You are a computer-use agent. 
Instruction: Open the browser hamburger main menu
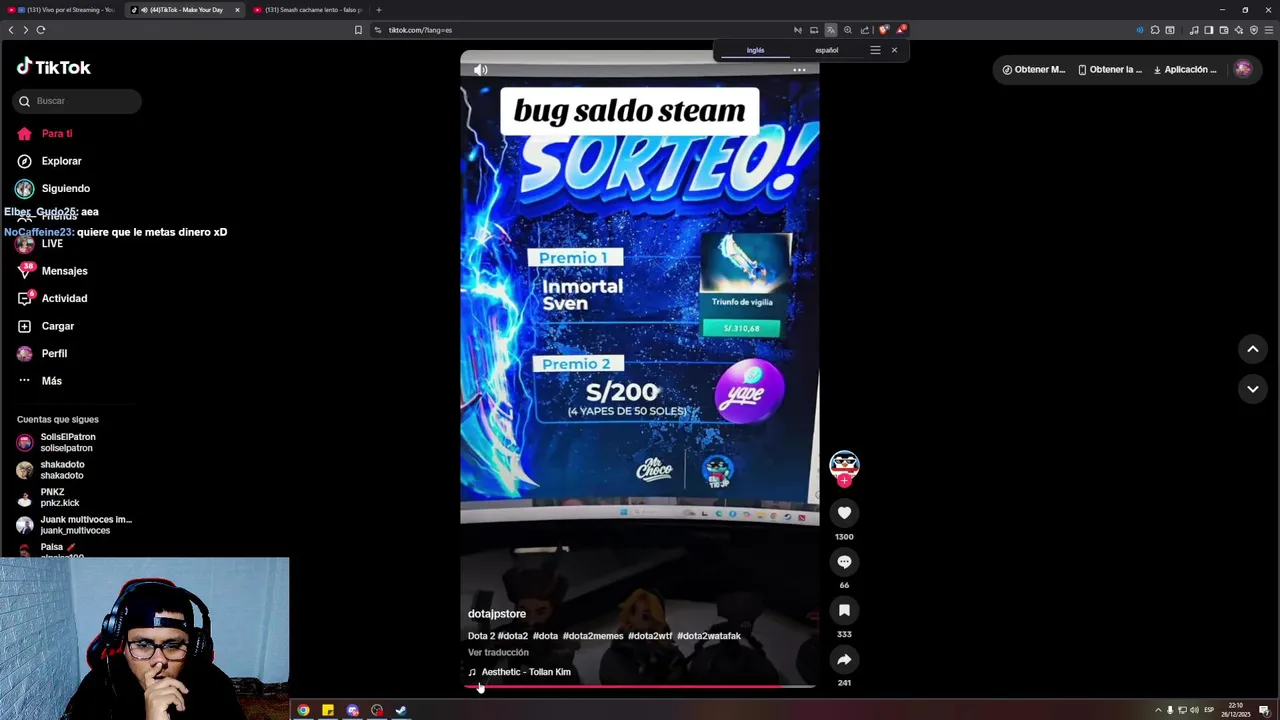click(x=1268, y=30)
